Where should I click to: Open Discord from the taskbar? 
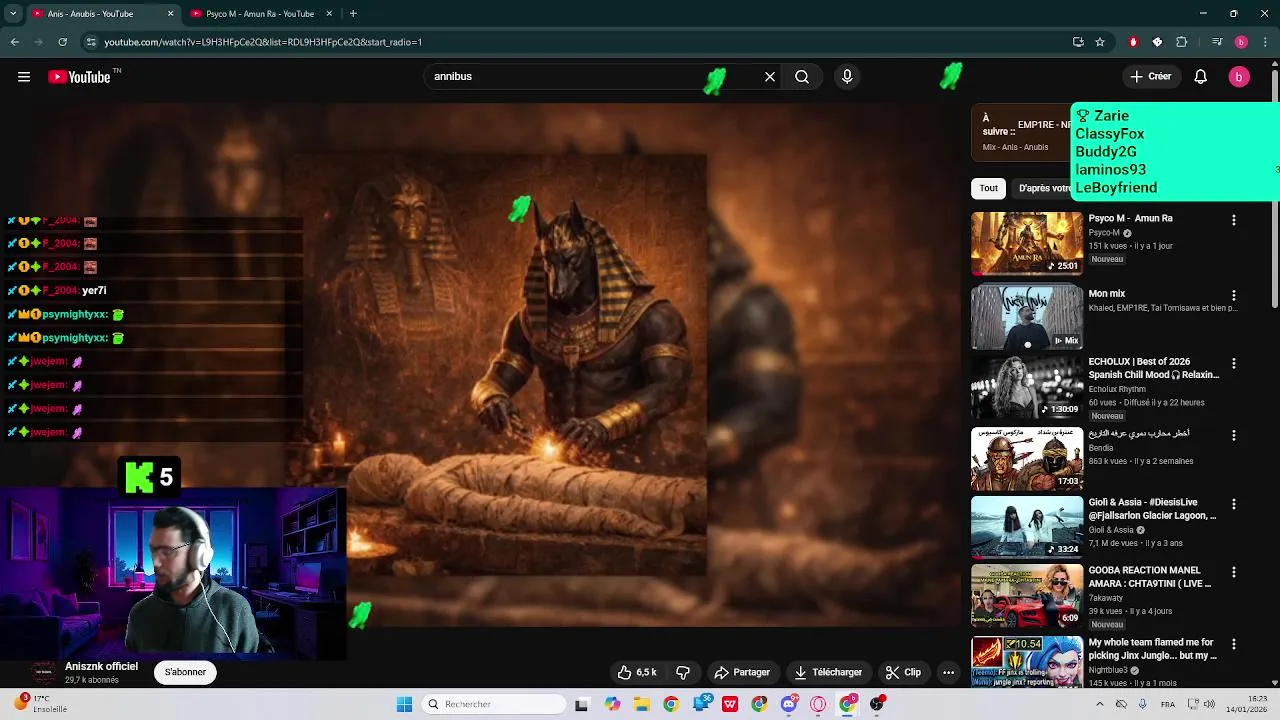point(789,705)
